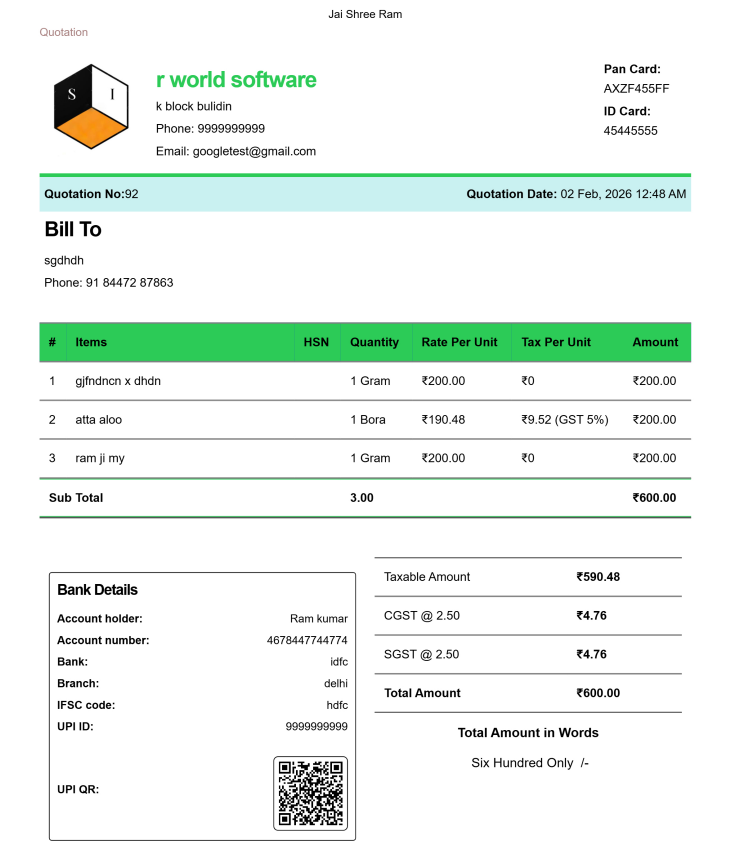Select the HSN column header
The height and width of the screenshot is (853, 733).
click(316, 342)
